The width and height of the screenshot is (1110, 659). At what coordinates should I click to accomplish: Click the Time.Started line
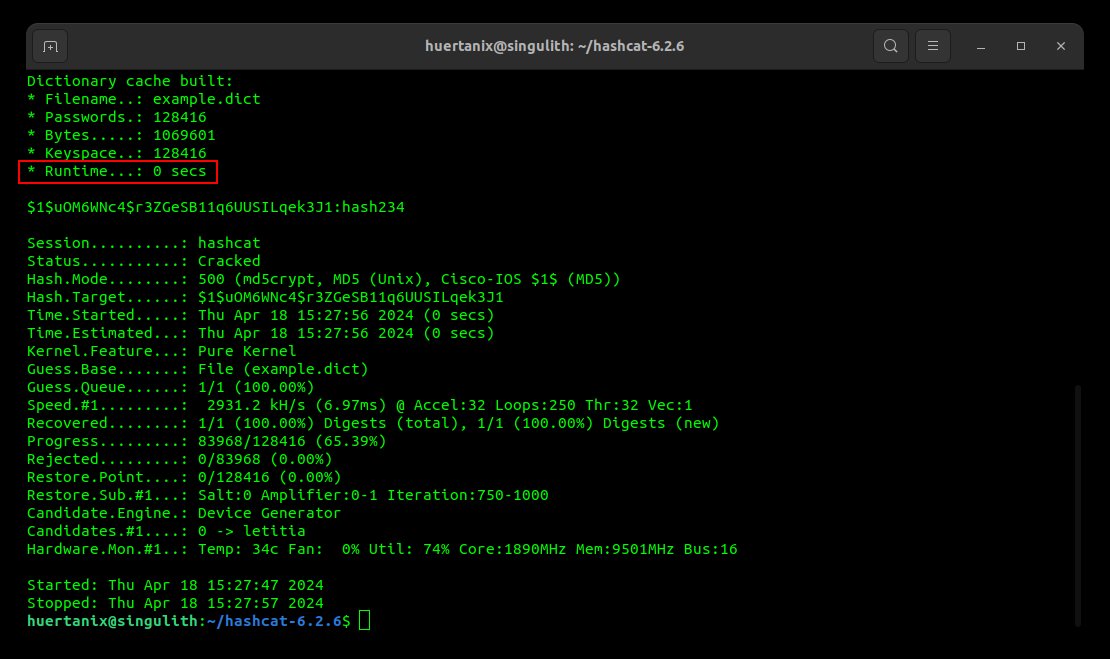click(261, 315)
